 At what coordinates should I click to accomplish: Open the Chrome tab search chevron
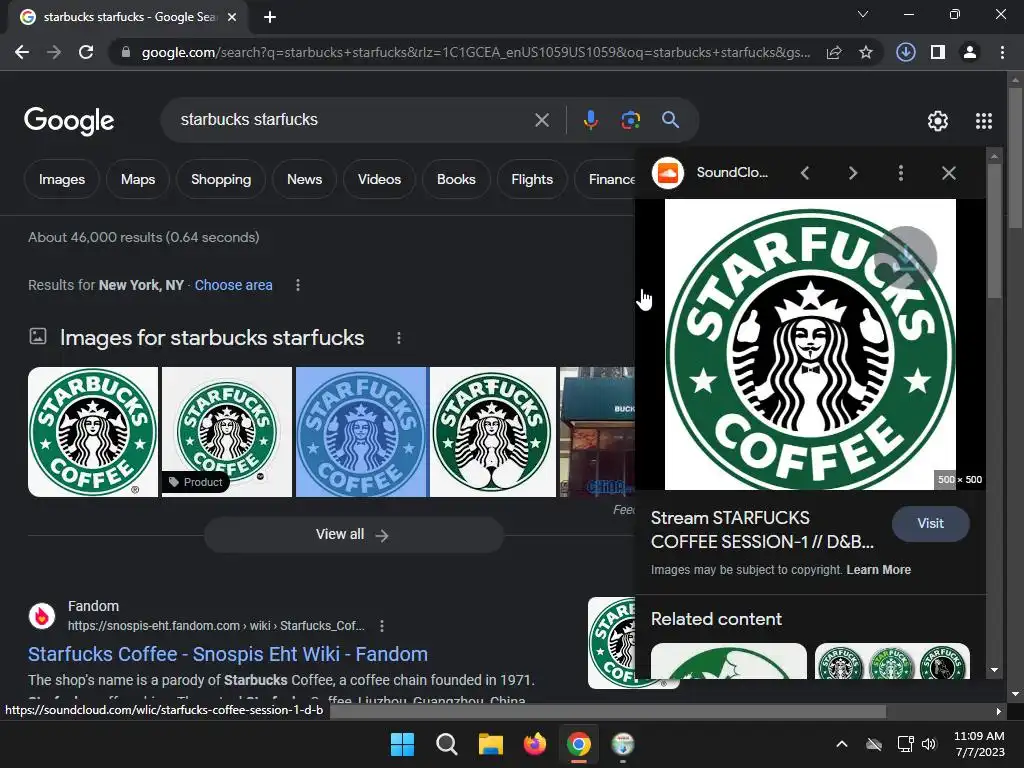863,14
